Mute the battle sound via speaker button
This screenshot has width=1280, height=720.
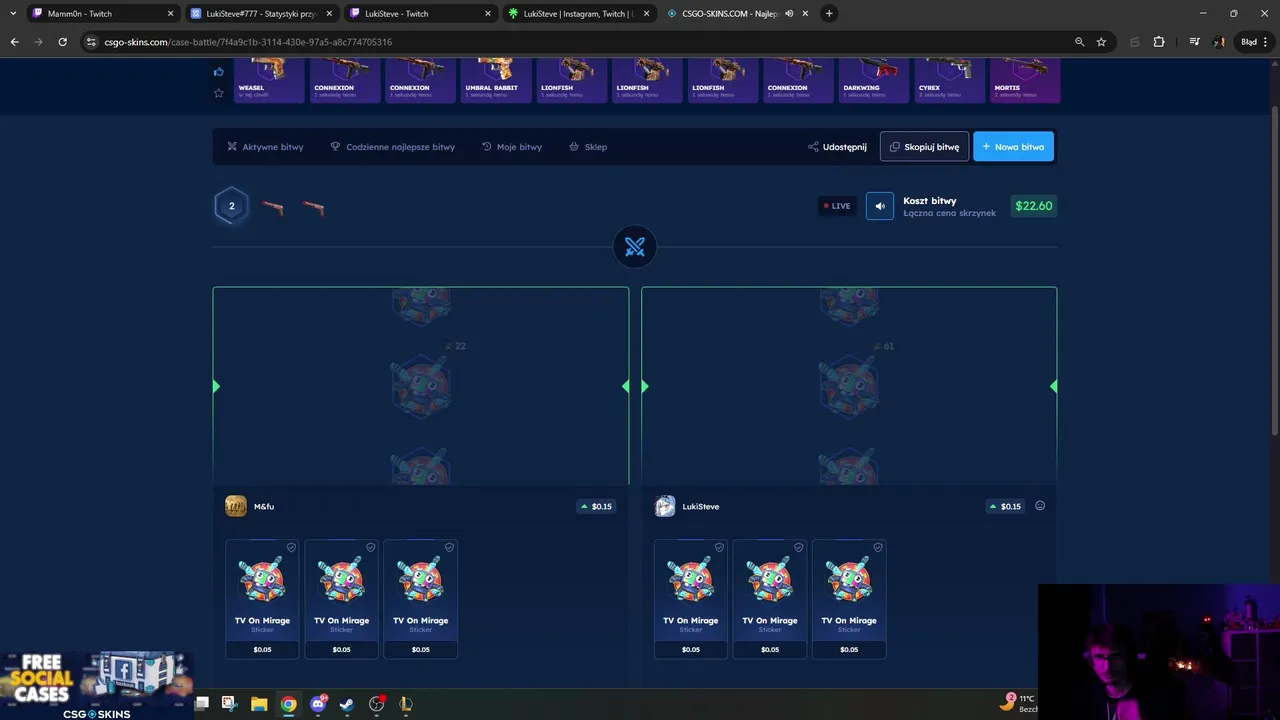[880, 206]
